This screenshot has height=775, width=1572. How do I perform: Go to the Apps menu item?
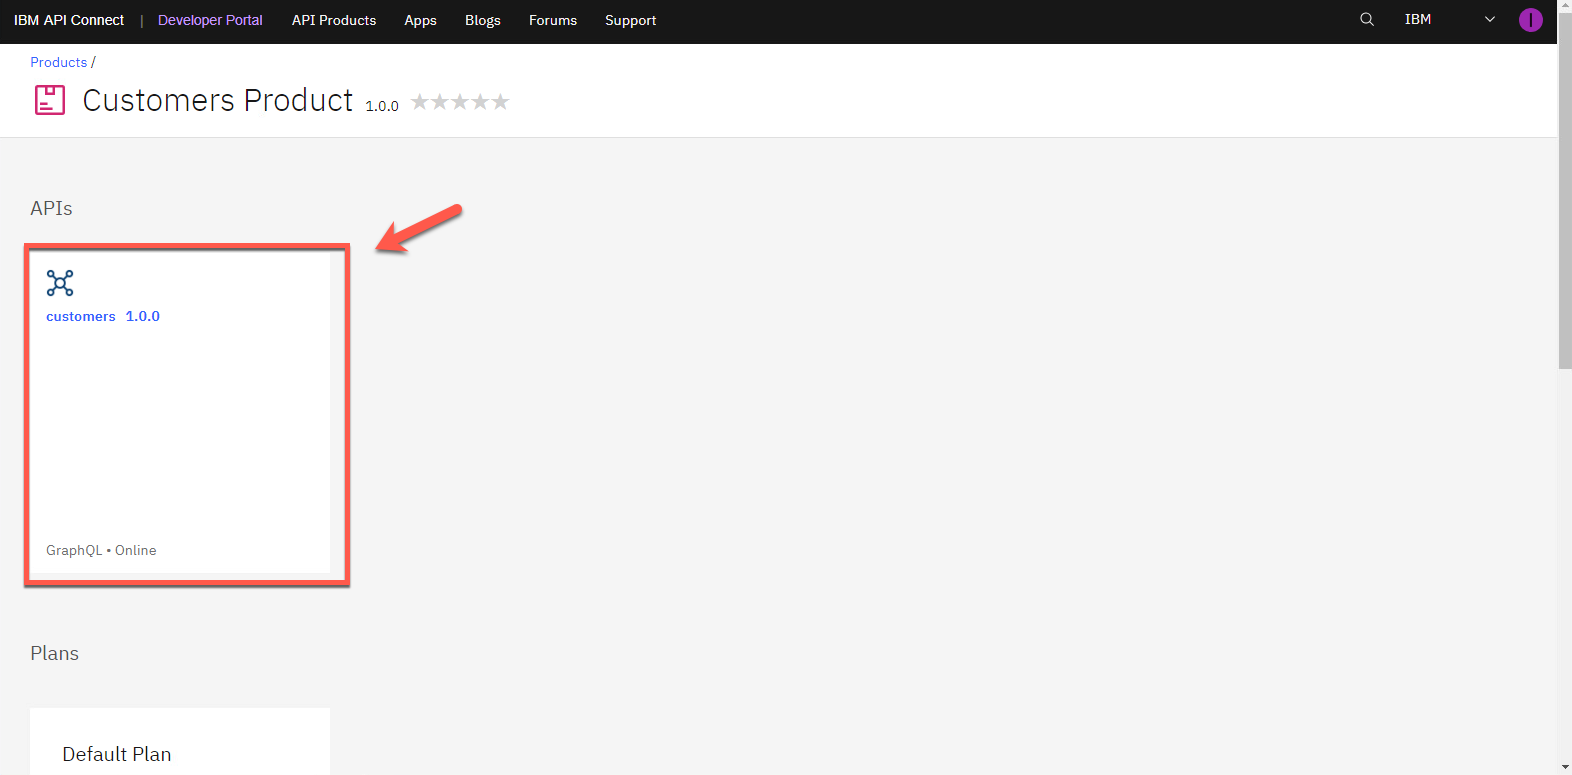(x=420, y=20)
